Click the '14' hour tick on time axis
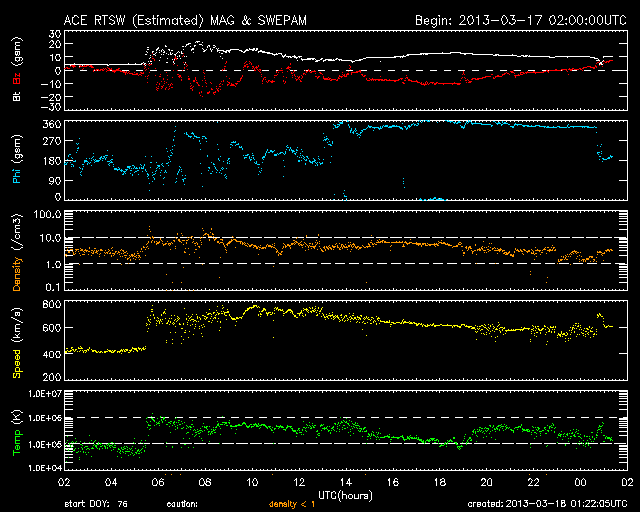640x512 pixels. (346, 483)
